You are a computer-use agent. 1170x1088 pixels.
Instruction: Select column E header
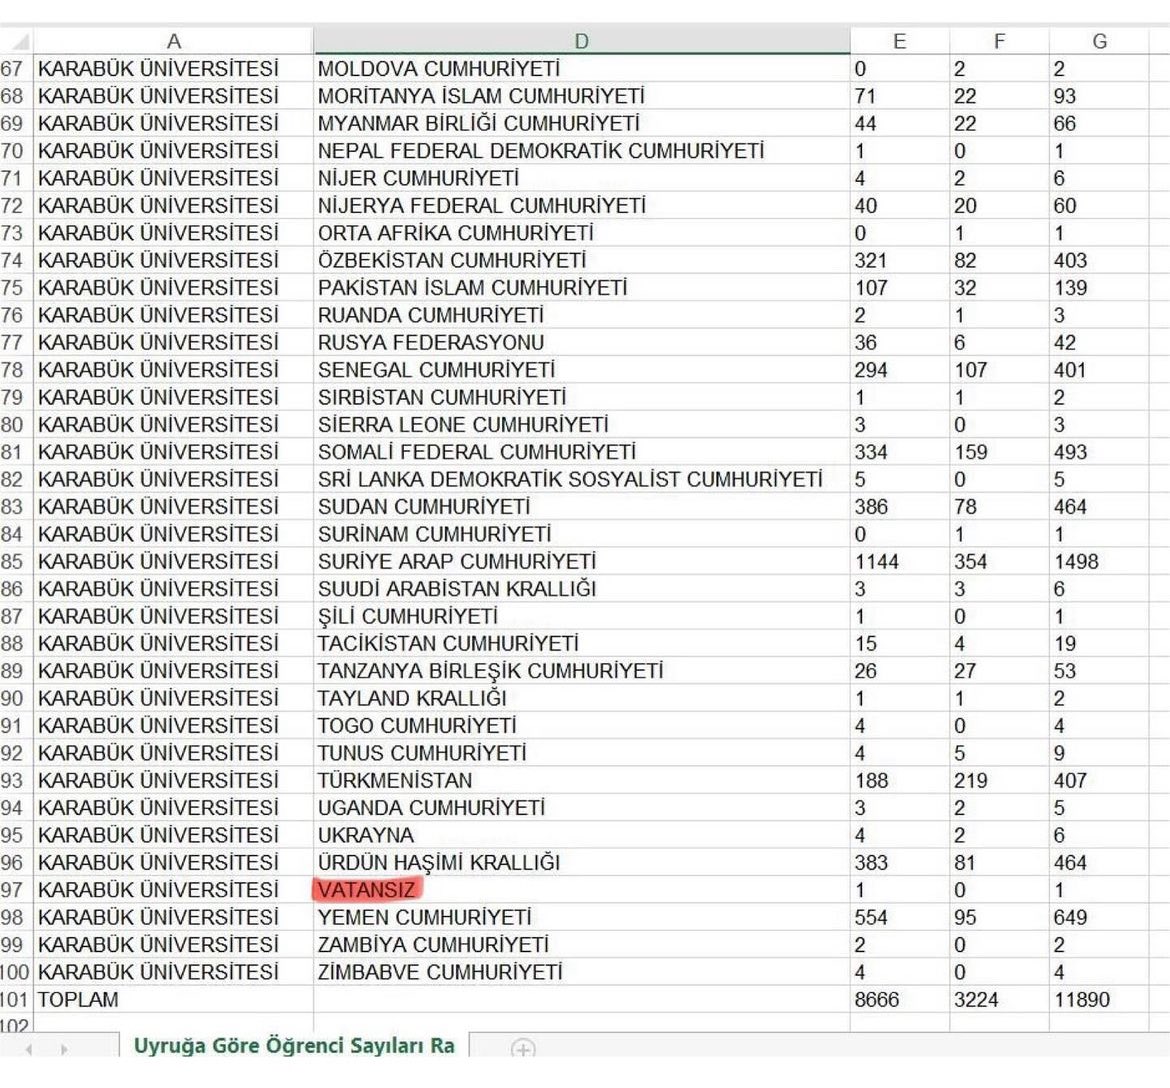point(900,41)
